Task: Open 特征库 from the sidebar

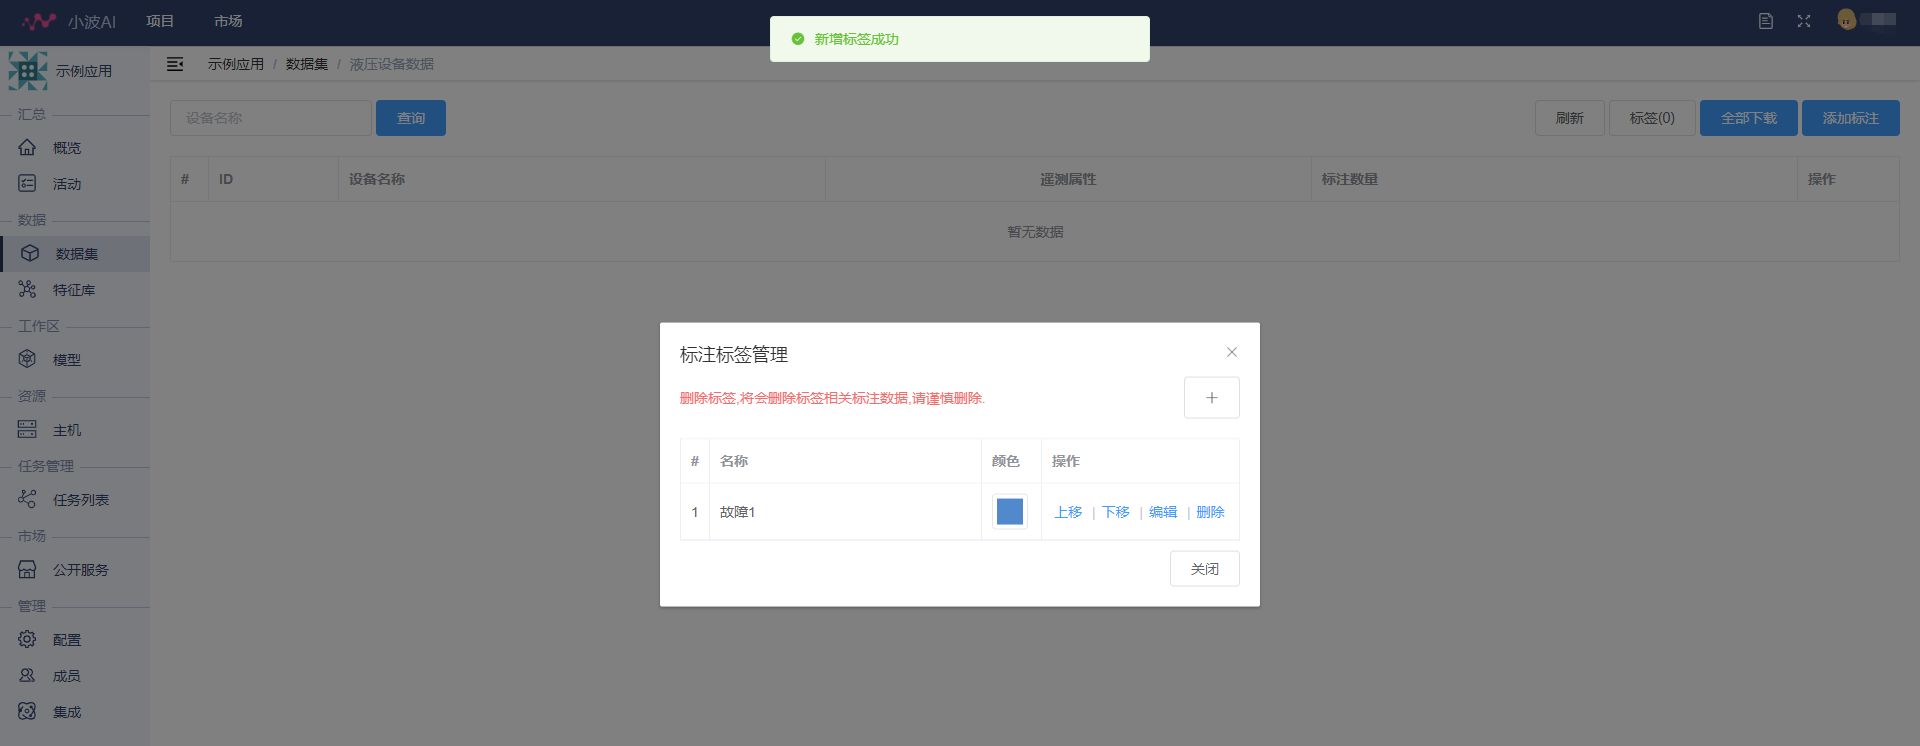Action: 75,290
